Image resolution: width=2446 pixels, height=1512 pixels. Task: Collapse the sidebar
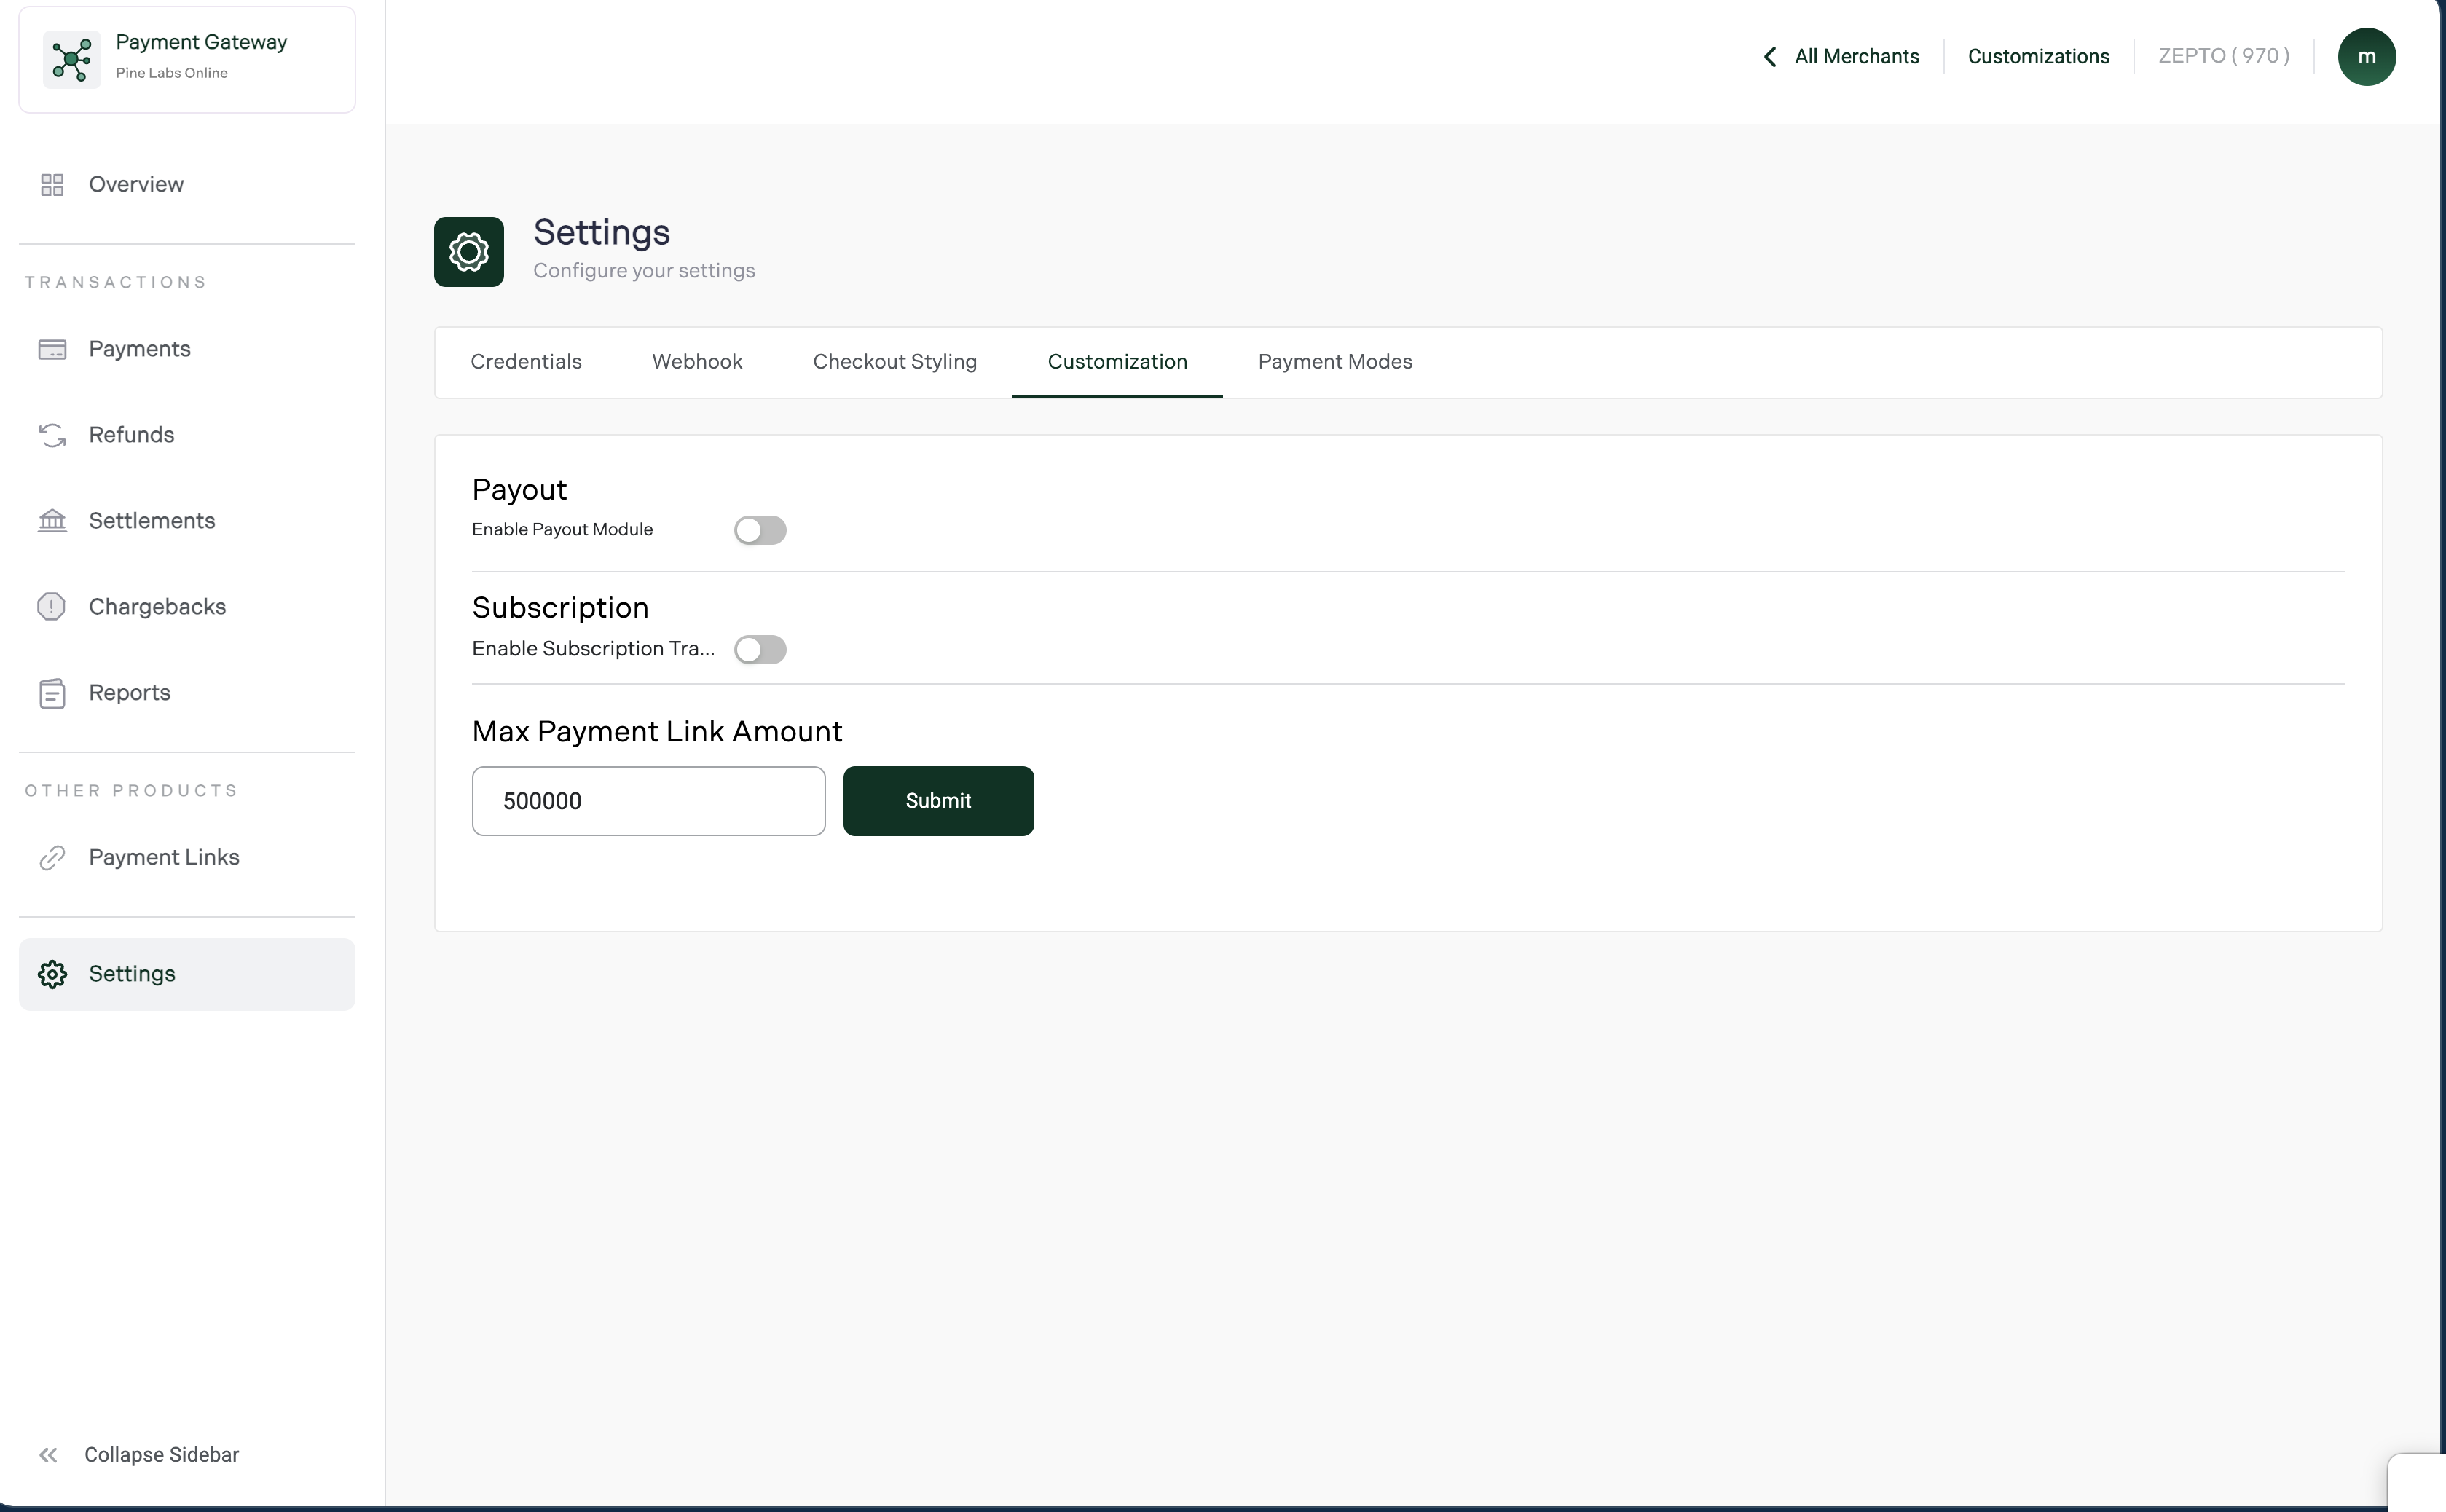[139, 1455]
